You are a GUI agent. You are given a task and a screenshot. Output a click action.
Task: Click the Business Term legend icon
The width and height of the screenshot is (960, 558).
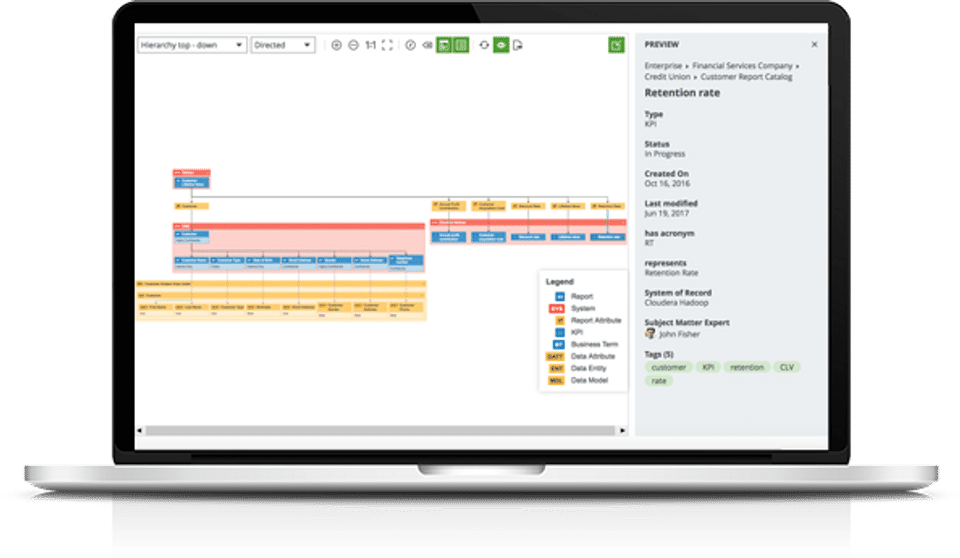click(558, 345)
